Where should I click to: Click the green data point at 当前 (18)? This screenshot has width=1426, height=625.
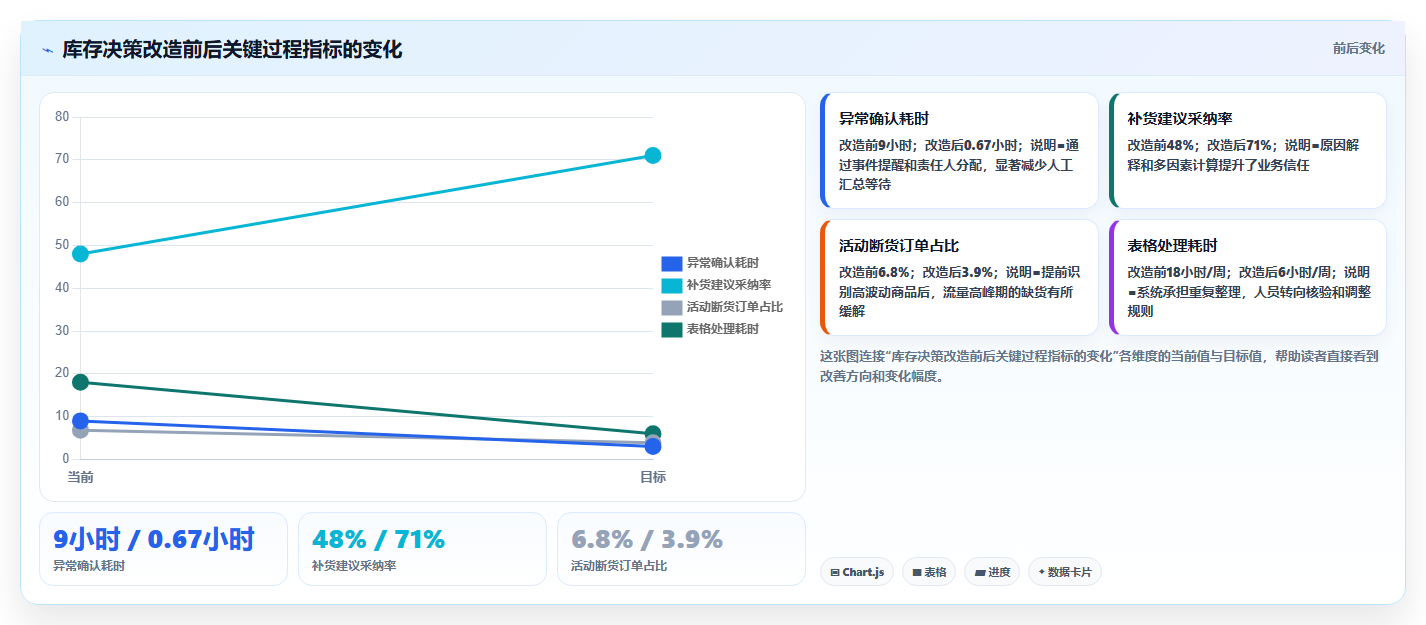[81, 382]
